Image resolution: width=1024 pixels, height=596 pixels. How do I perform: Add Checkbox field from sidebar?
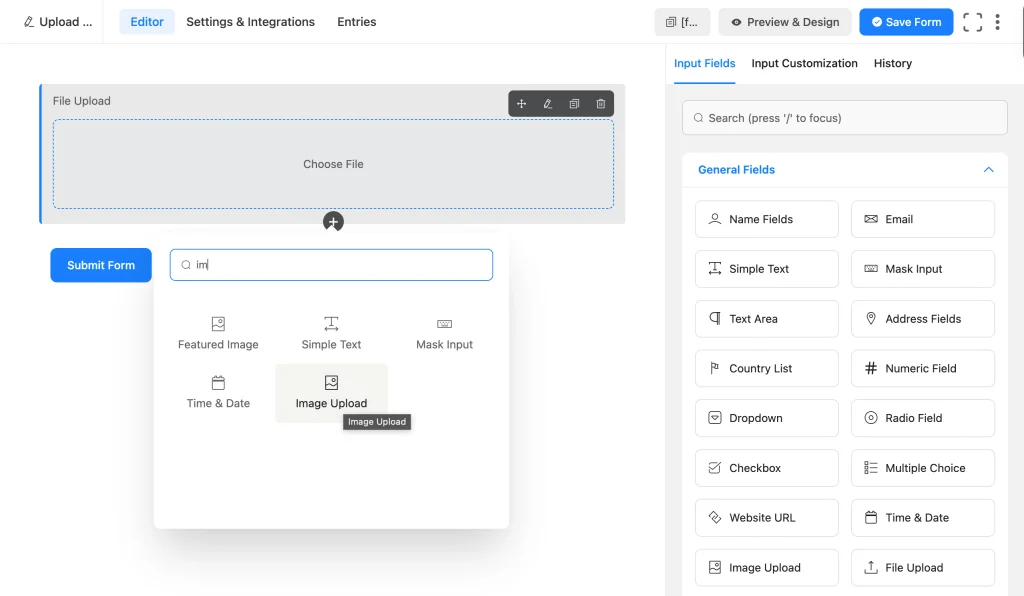coord(767,468)
